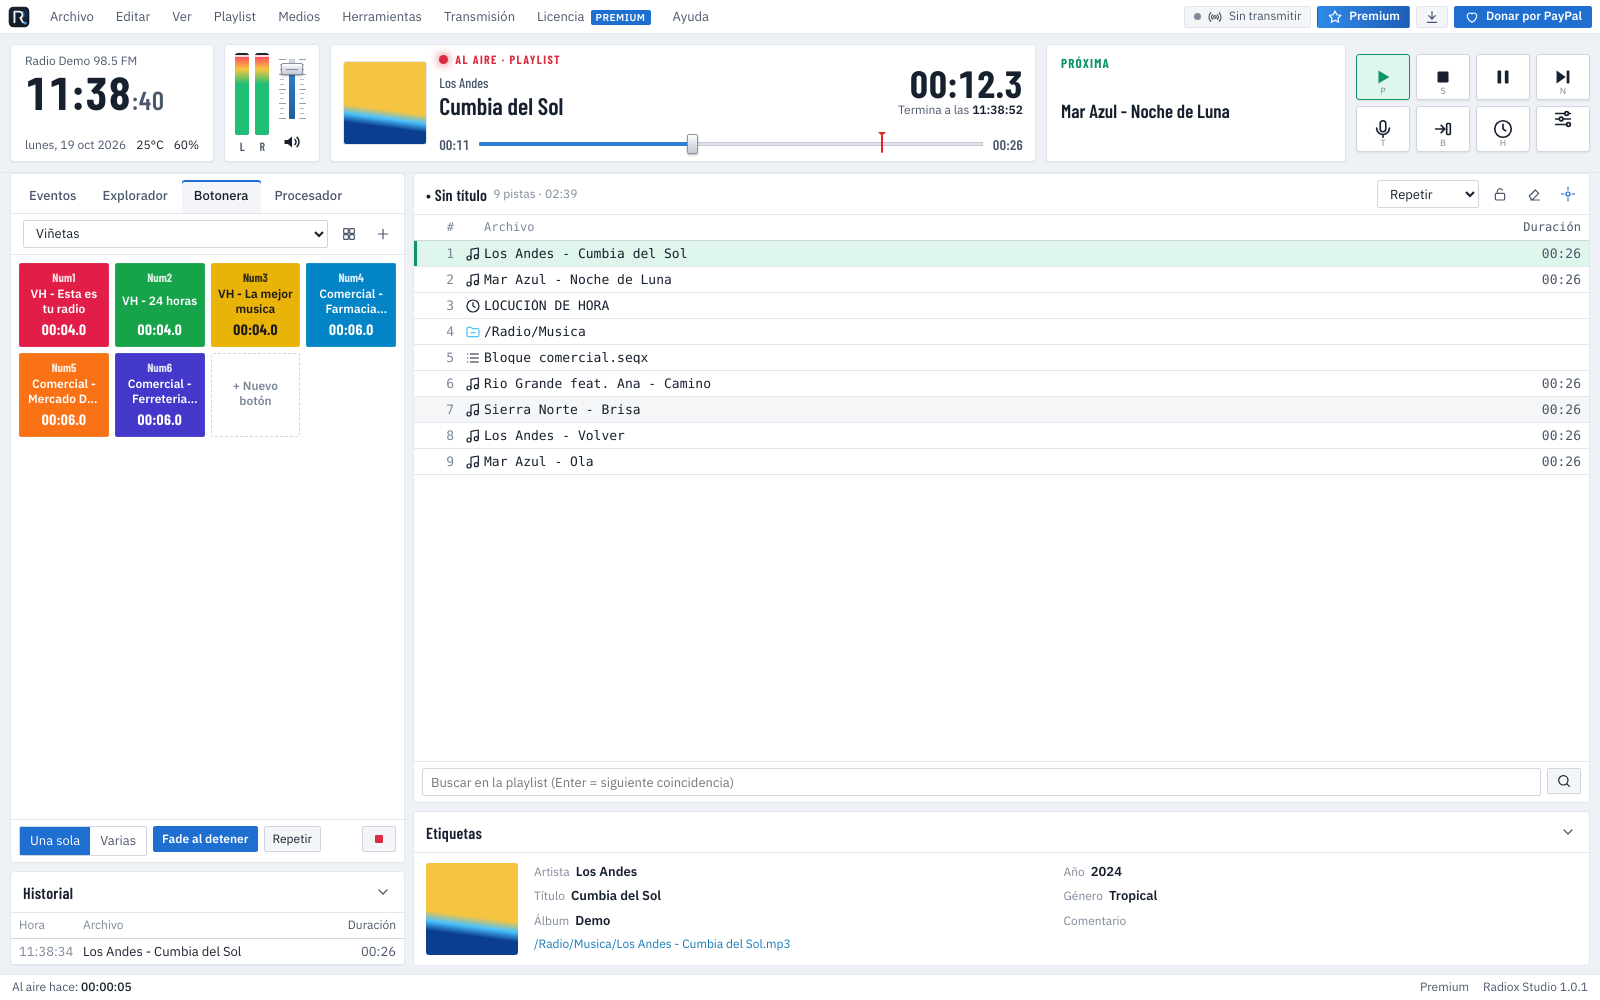
Task: Stop playback with the Stop button
Action: point(1443,77)
